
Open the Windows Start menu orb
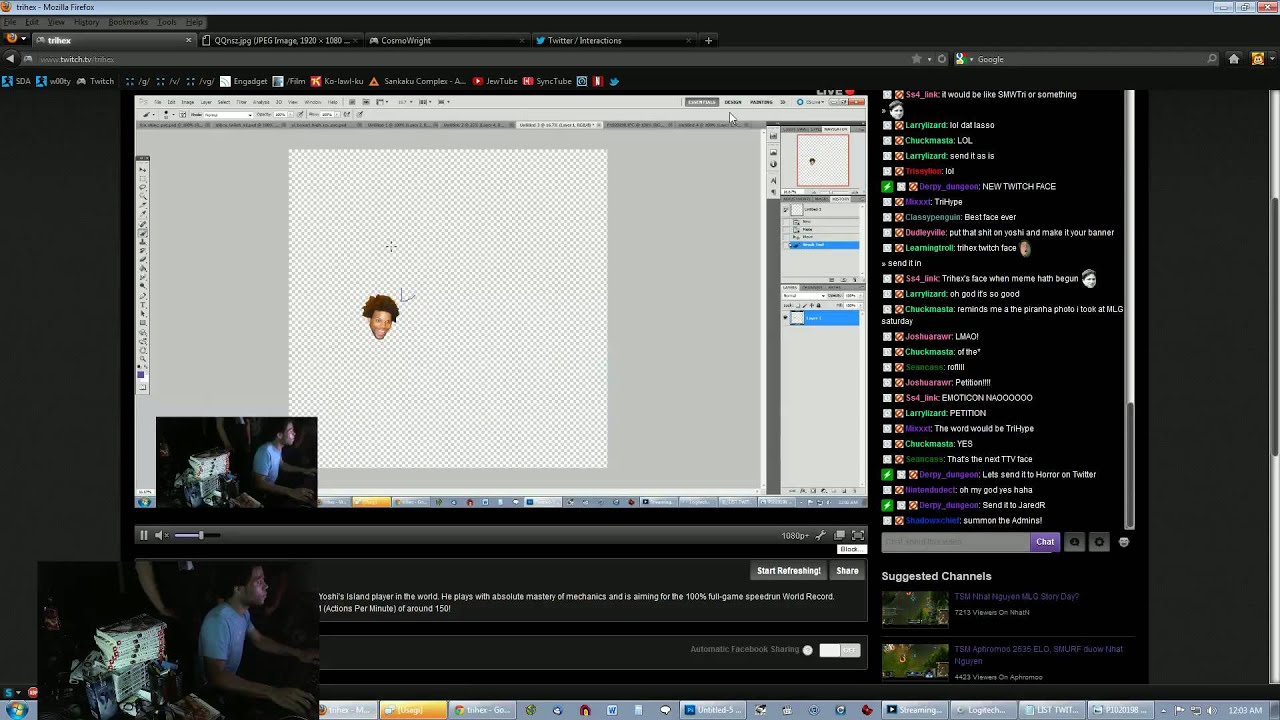click(18, 710)
